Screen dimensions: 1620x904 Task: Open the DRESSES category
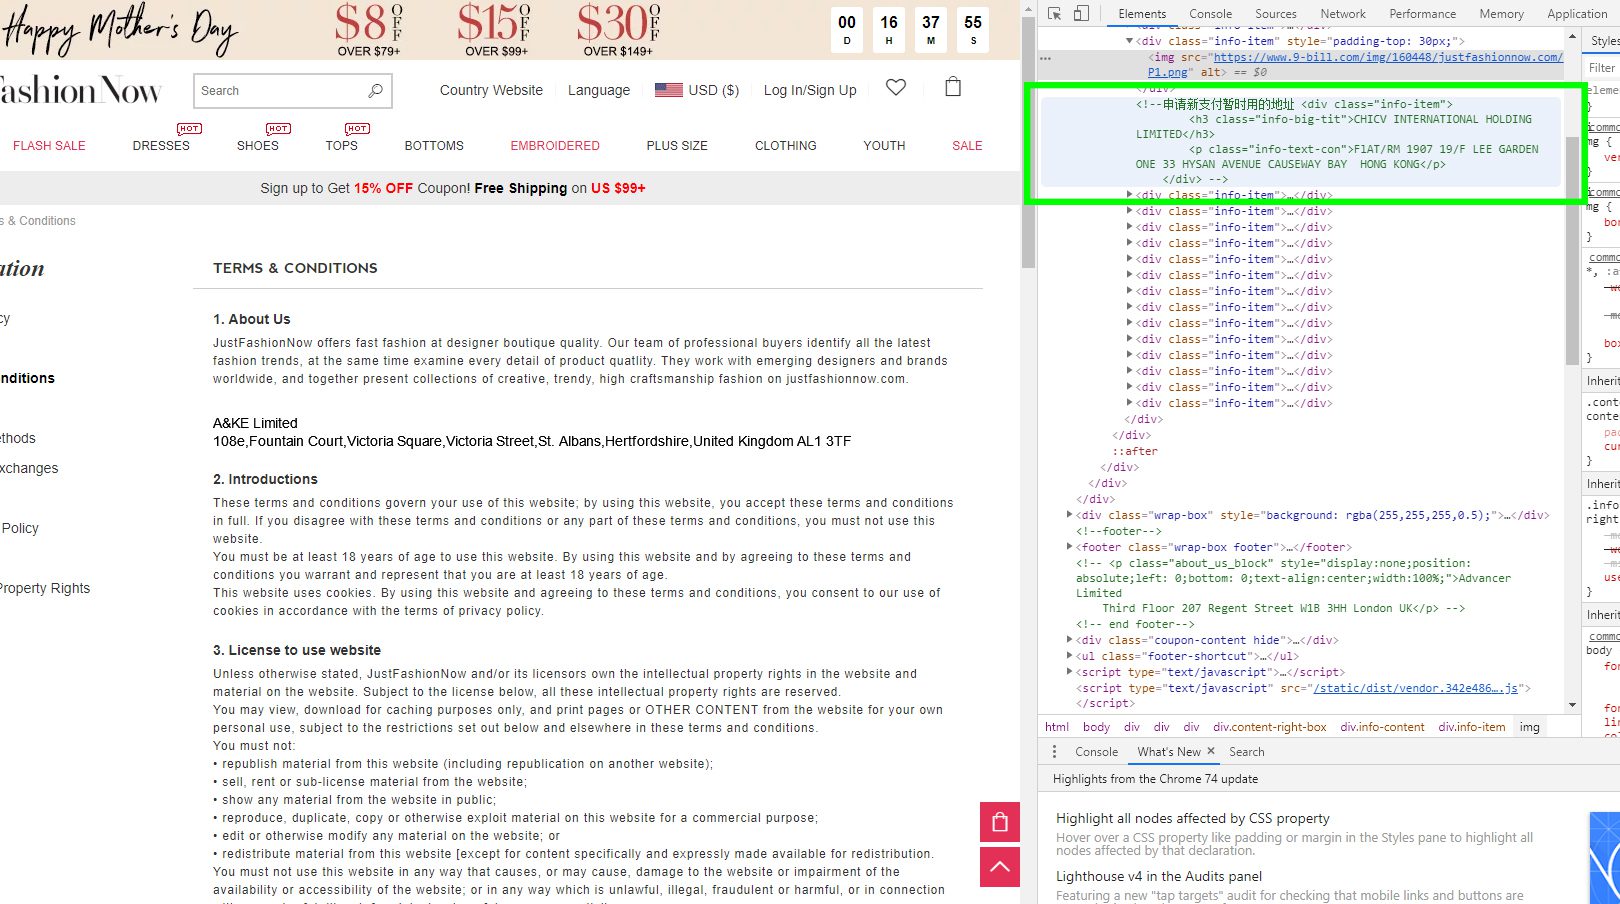click(x=161, y=146)
